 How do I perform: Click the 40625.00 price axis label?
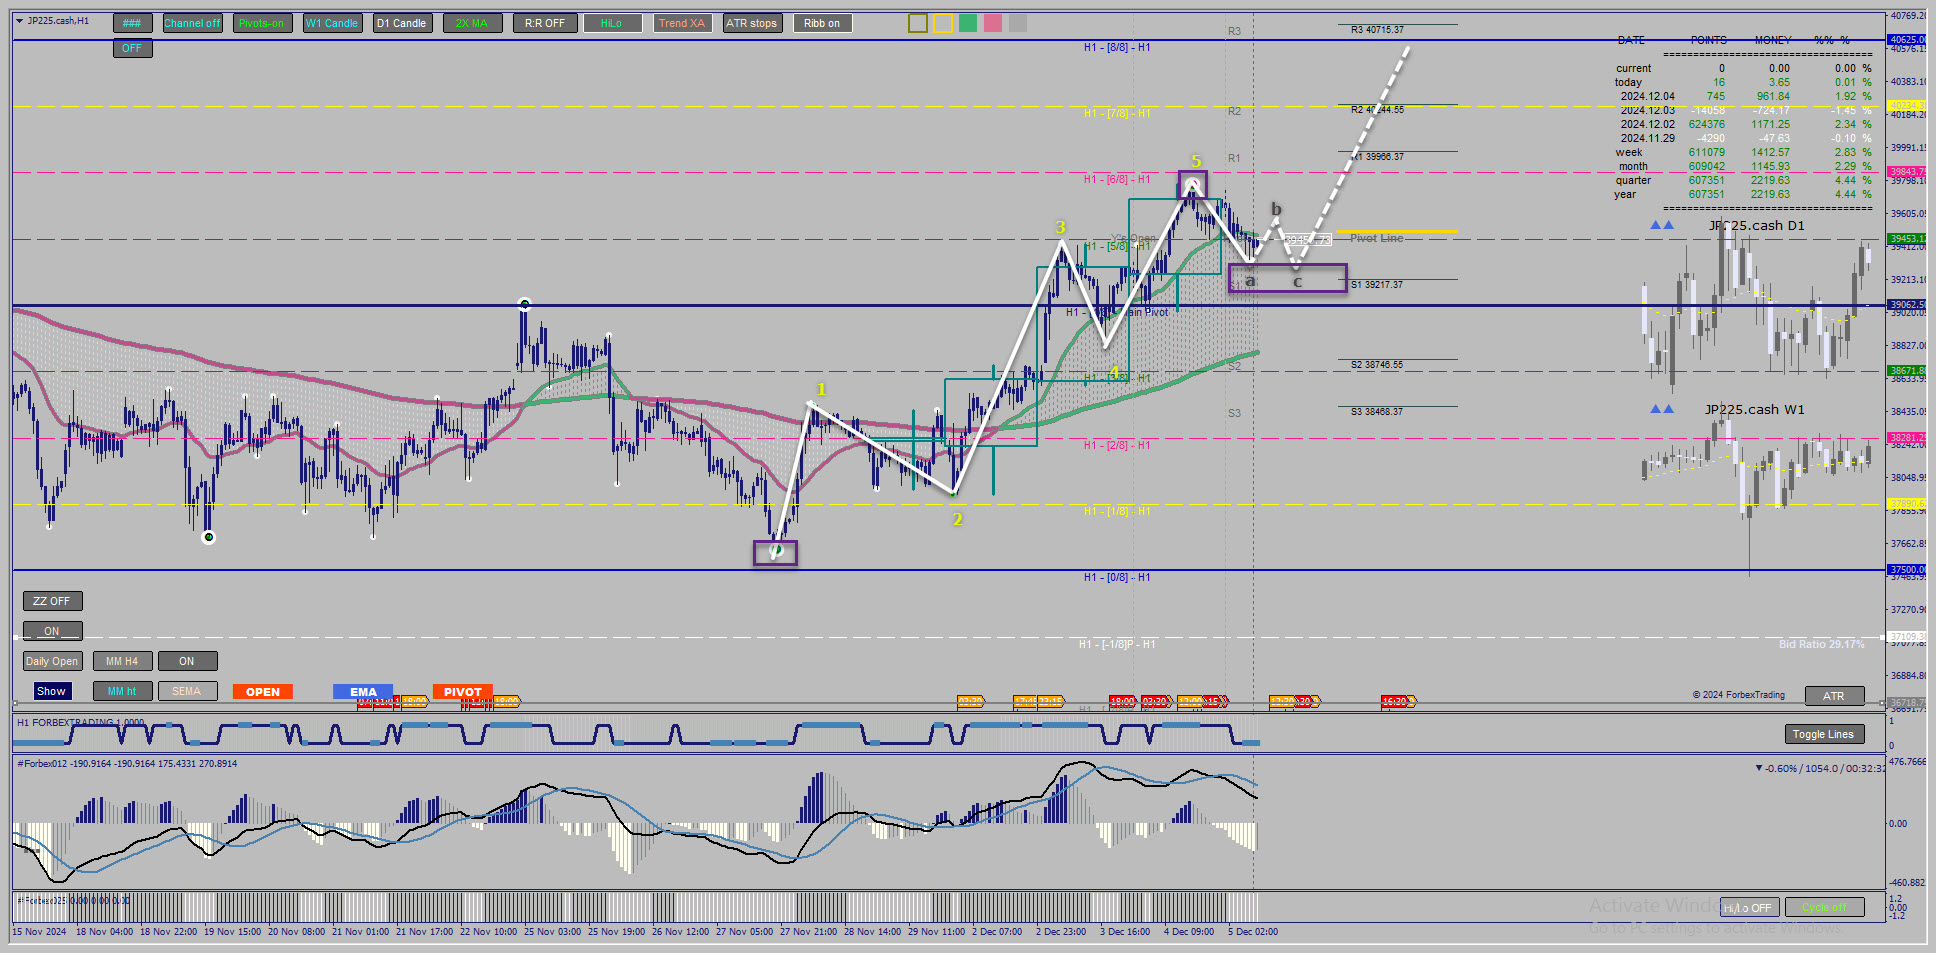coord(1906,40)
